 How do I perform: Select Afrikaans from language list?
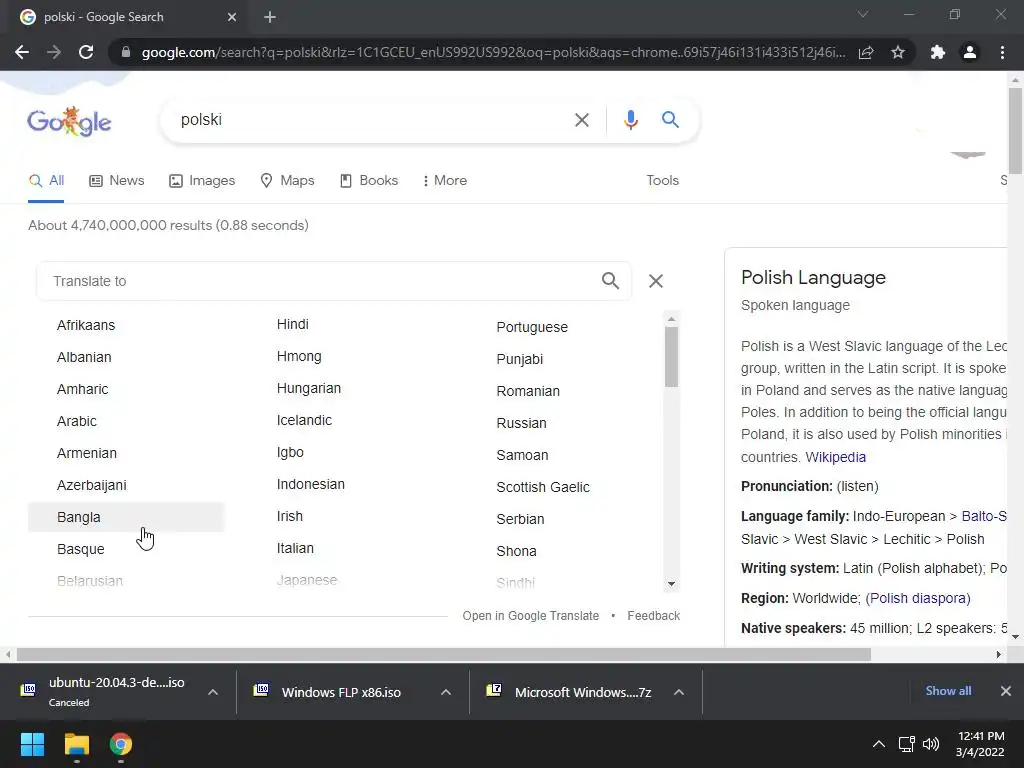86,325
